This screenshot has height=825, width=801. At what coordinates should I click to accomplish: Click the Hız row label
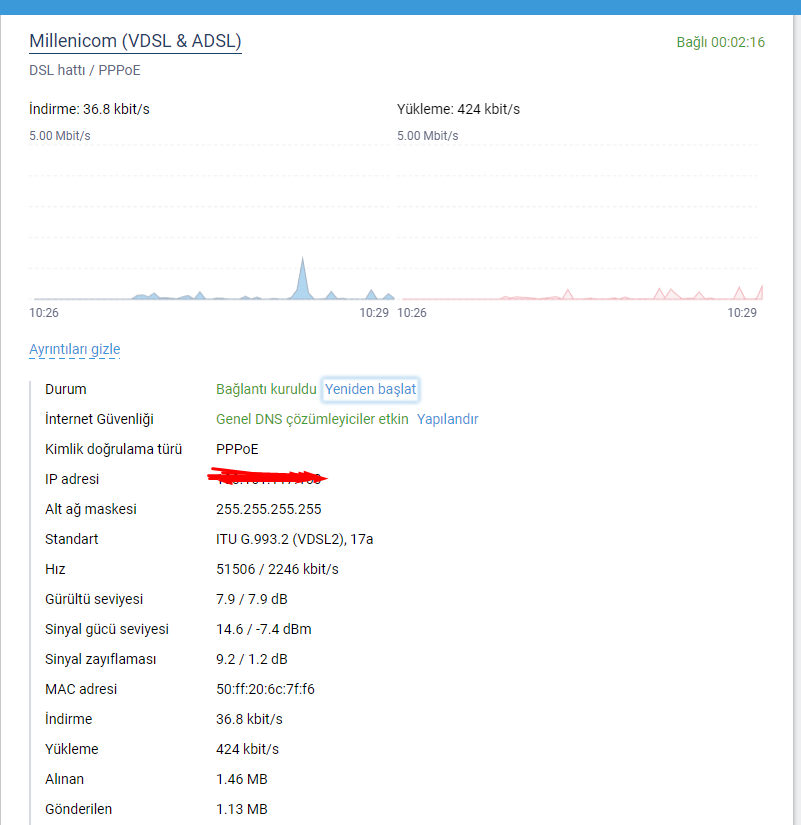(55, 569)
